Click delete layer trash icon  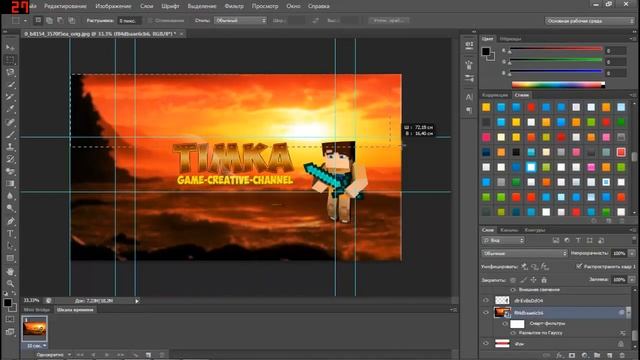coord(622,356)
